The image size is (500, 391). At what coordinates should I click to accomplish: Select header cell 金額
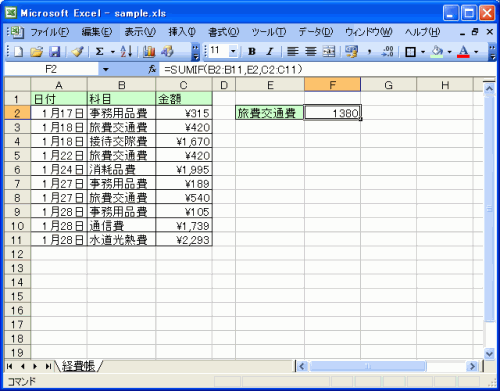(184, 99)
